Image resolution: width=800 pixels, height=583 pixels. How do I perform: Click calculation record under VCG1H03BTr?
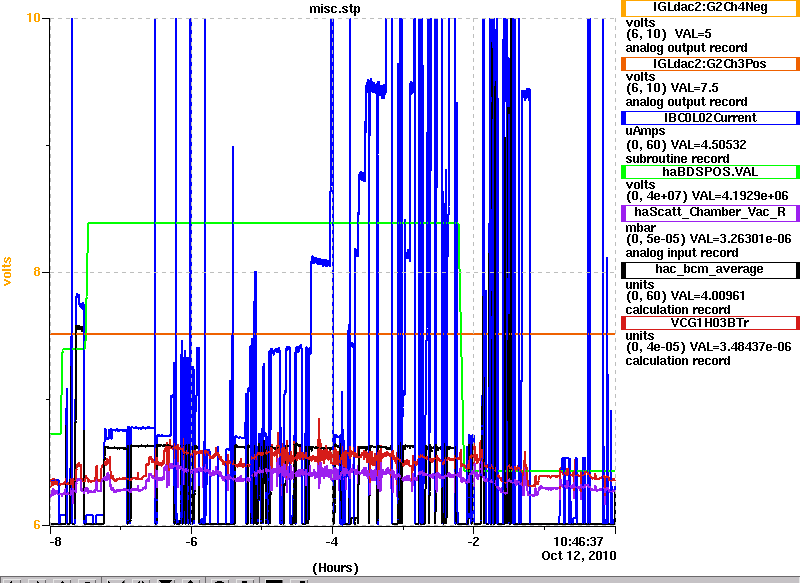point(678,361)
